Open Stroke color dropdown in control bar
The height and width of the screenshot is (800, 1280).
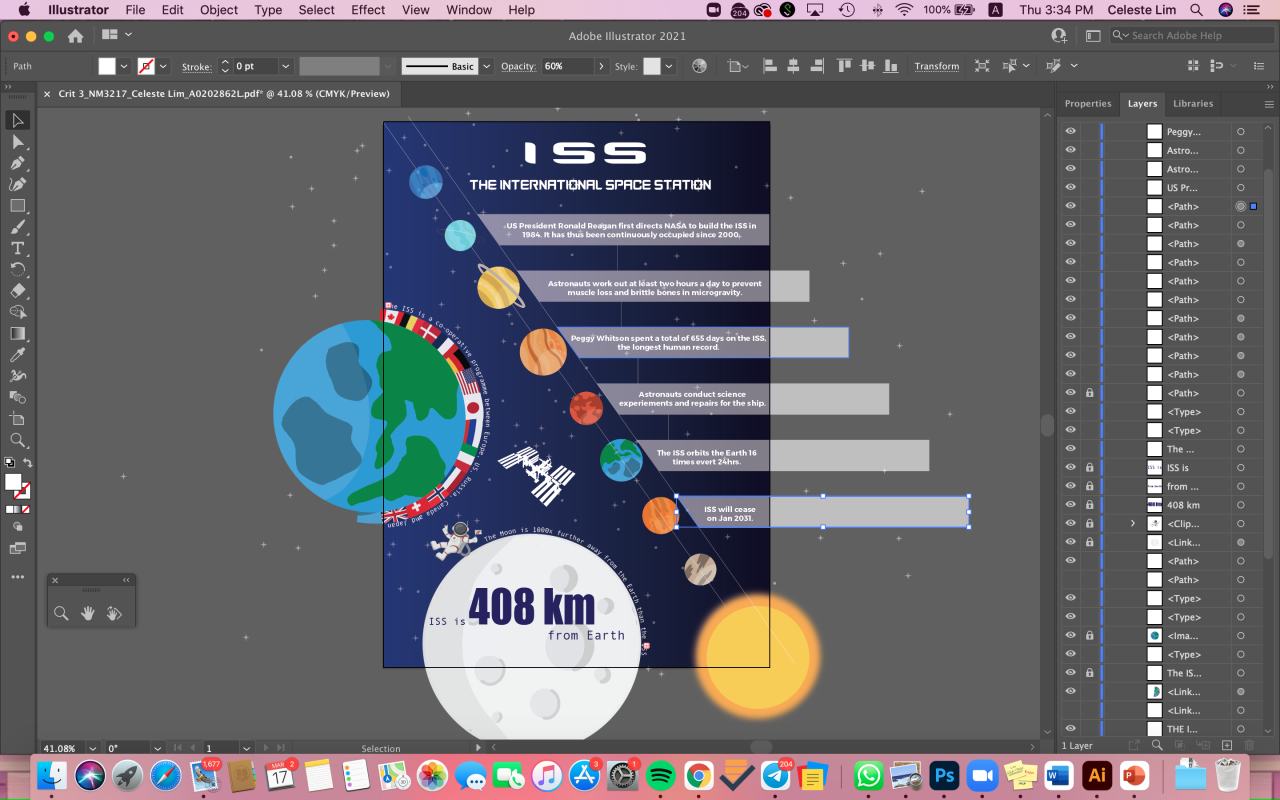[x=164, y=66]
